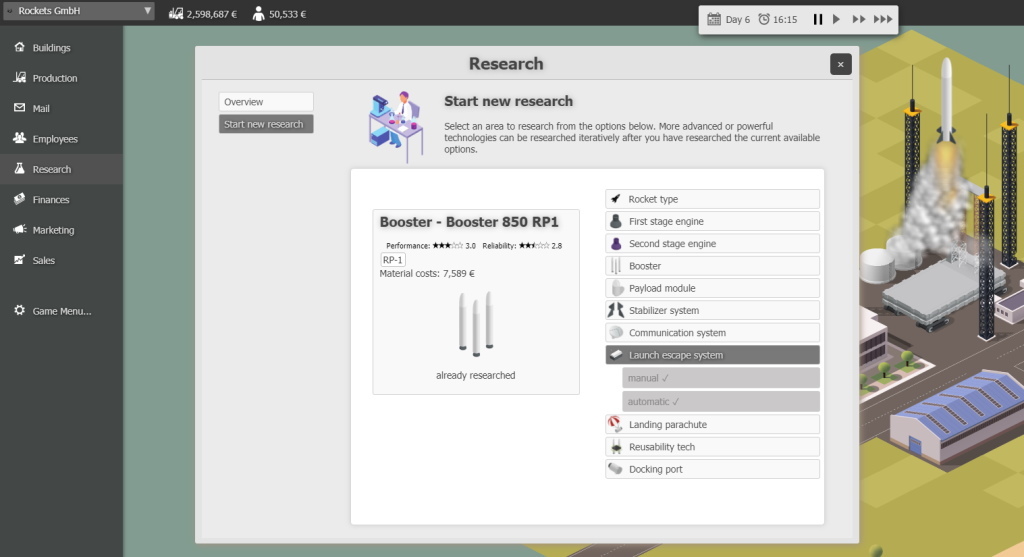
Task: Click the normal speed play button
Action: coord(837,19)
